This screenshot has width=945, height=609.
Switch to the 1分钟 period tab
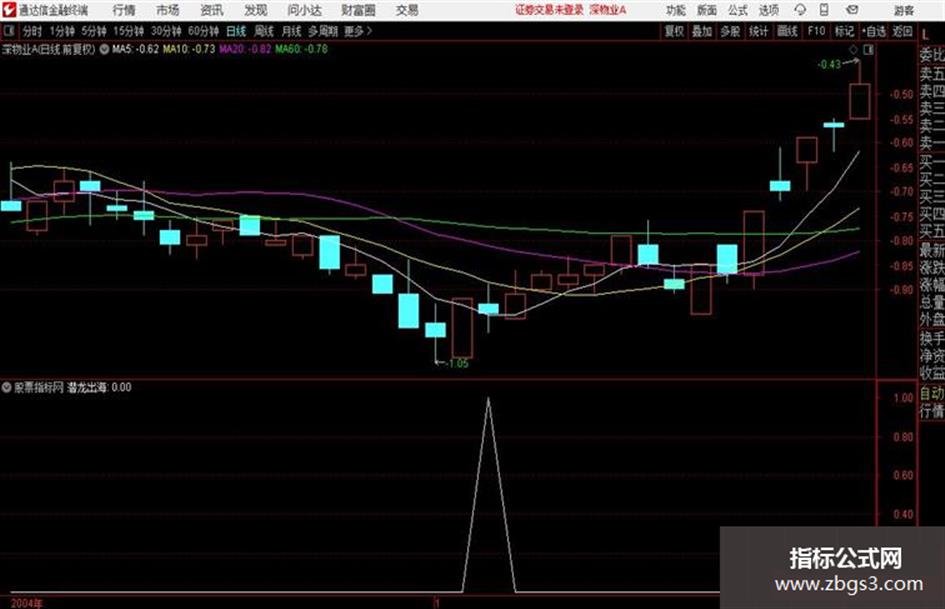[x=62, y=31]
